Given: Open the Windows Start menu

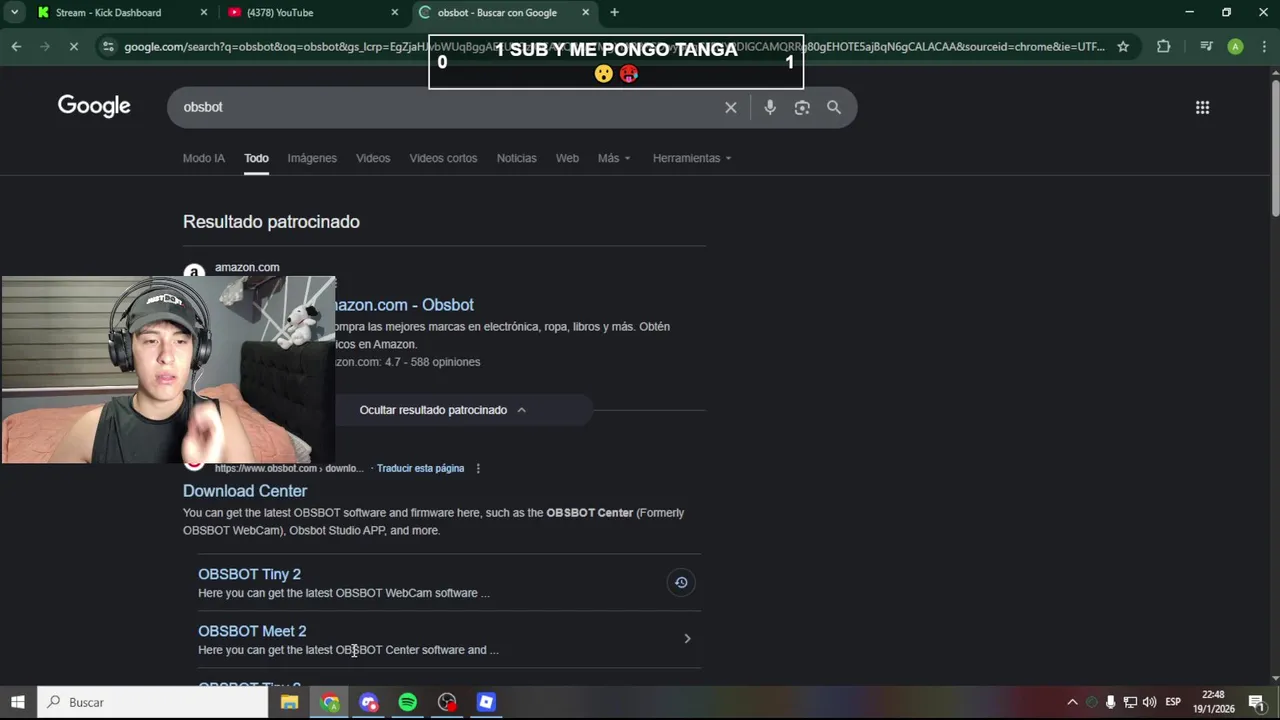Looking at the screenshot, I should [x=18, y=702].
